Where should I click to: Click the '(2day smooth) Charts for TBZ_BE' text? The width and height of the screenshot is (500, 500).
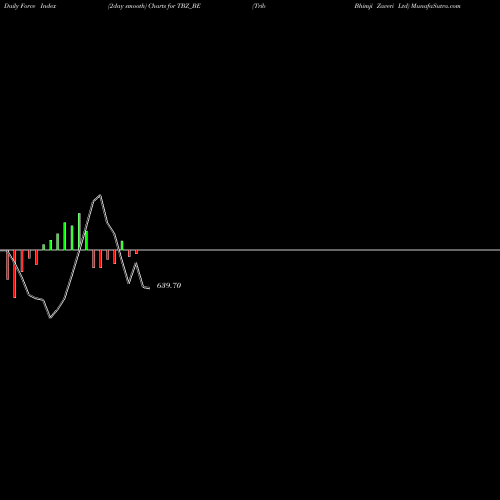coord(154,6)
